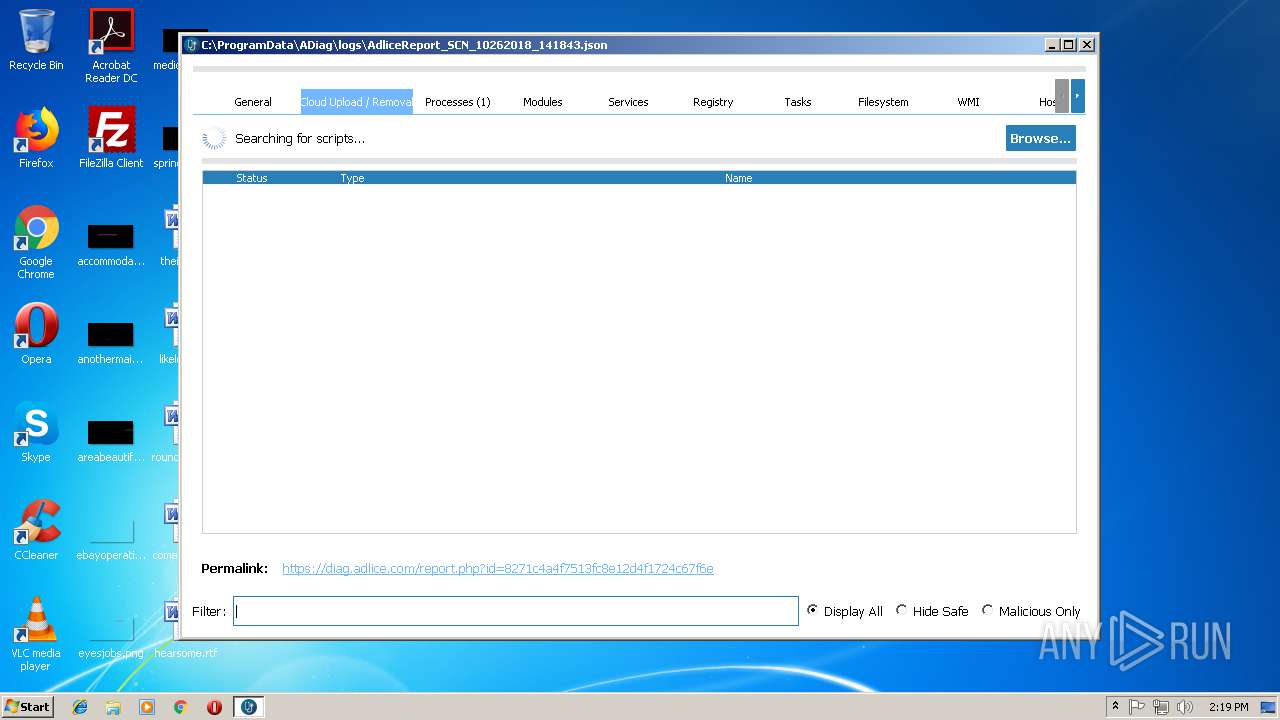Image resolution: width=1280 pixels, height=720 pixels.
Task: Switch to the General tab
Action: pyautogui.click(x=253, y=102)
